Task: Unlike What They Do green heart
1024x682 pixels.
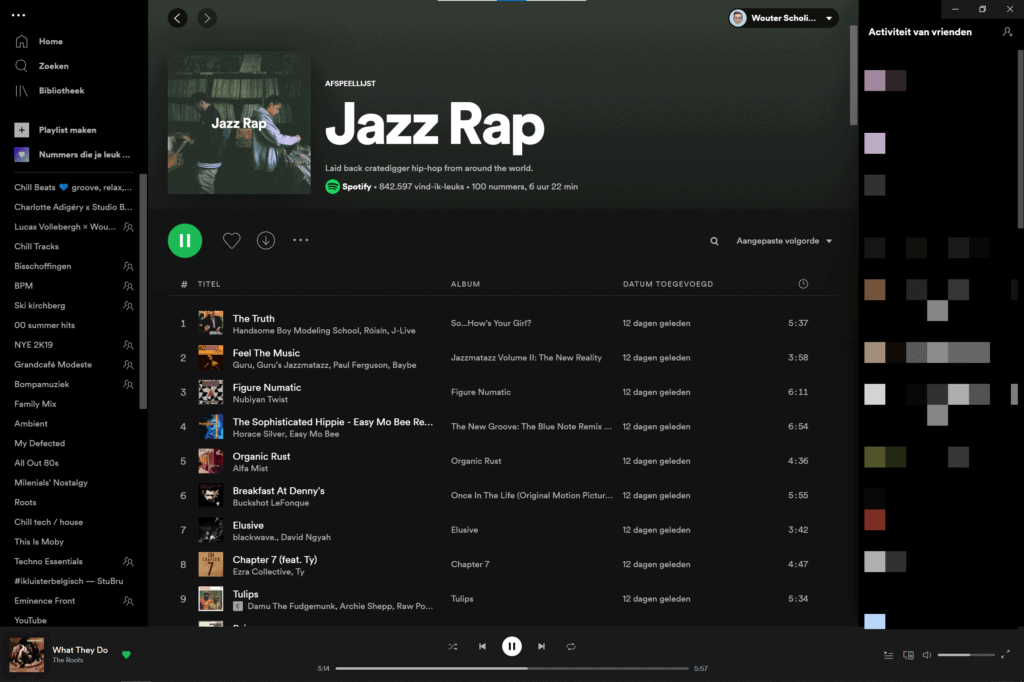Action: pos(126,655)
